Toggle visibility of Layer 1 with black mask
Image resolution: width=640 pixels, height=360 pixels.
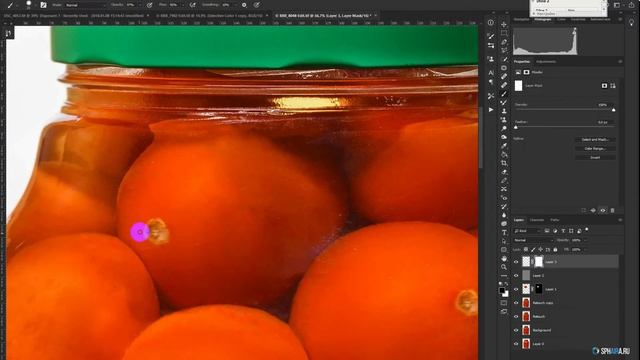point(516,289)
